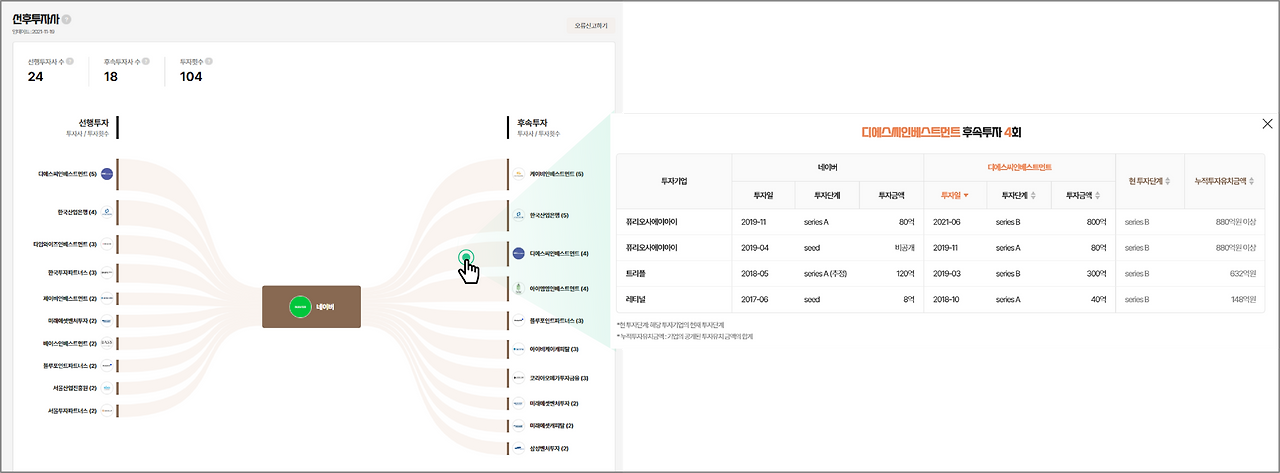Click the 후속투자 column heading
Screen dimensions: 1280x473
click(533, 122)
